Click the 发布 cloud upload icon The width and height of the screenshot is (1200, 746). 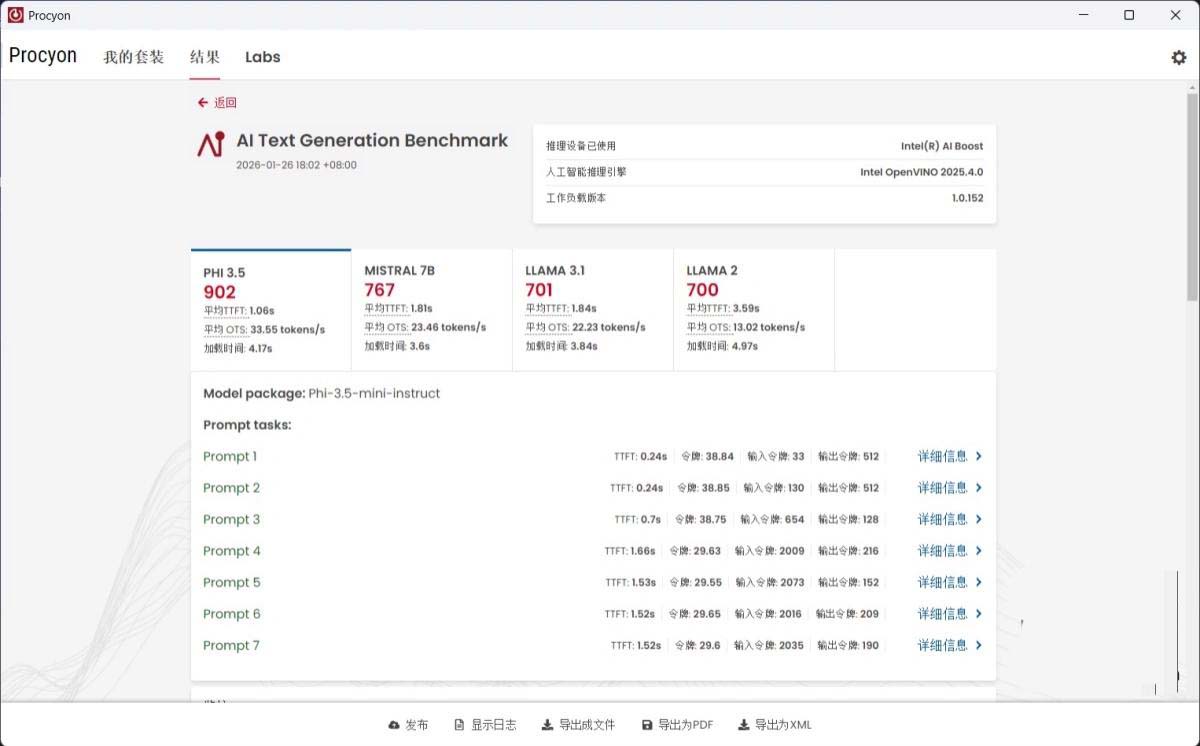[393, 725]
